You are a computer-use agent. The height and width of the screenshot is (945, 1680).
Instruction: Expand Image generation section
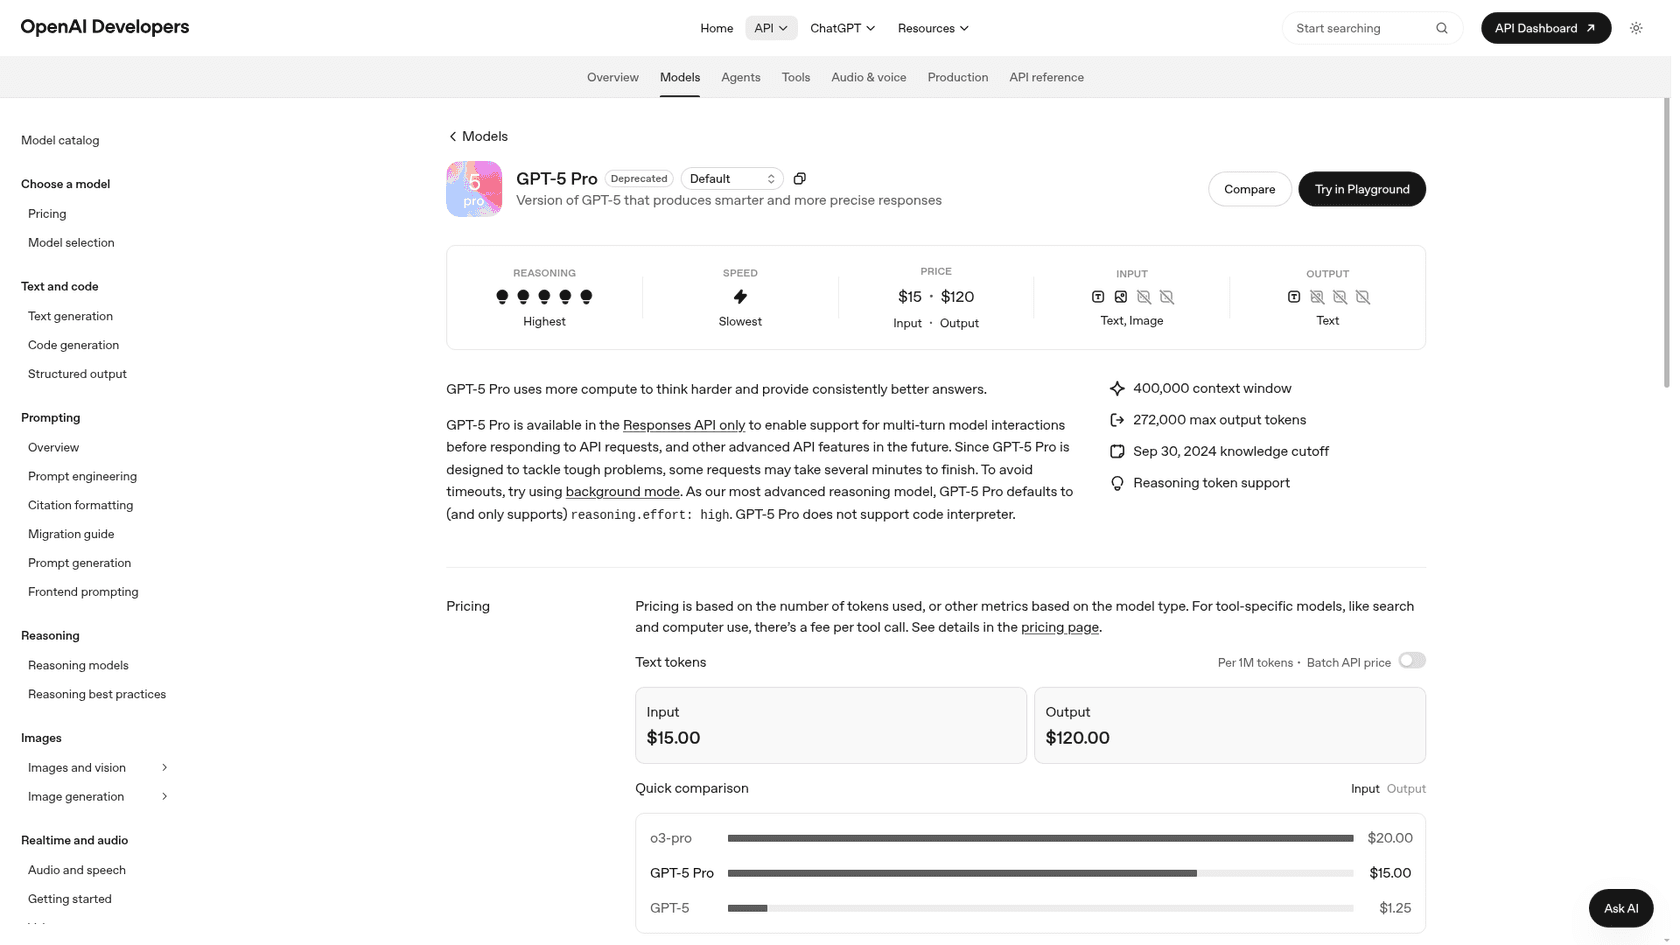click(165, 797)
